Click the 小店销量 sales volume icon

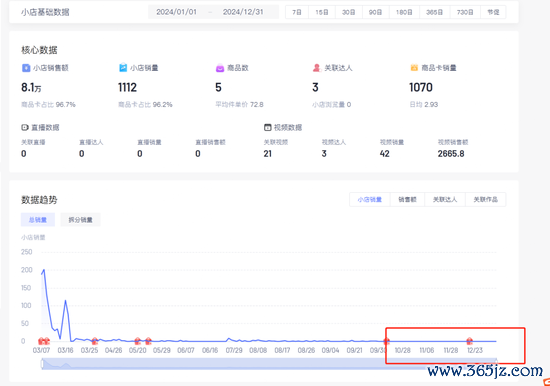(x=123, y=67)
